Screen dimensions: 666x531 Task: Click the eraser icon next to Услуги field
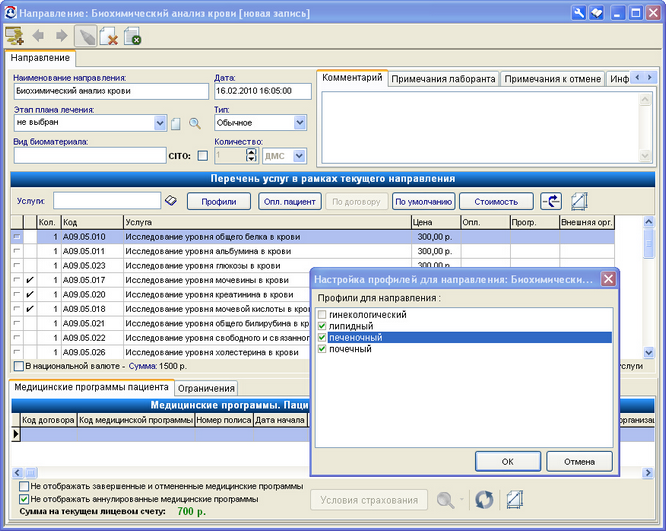click(x=171, y=201)
